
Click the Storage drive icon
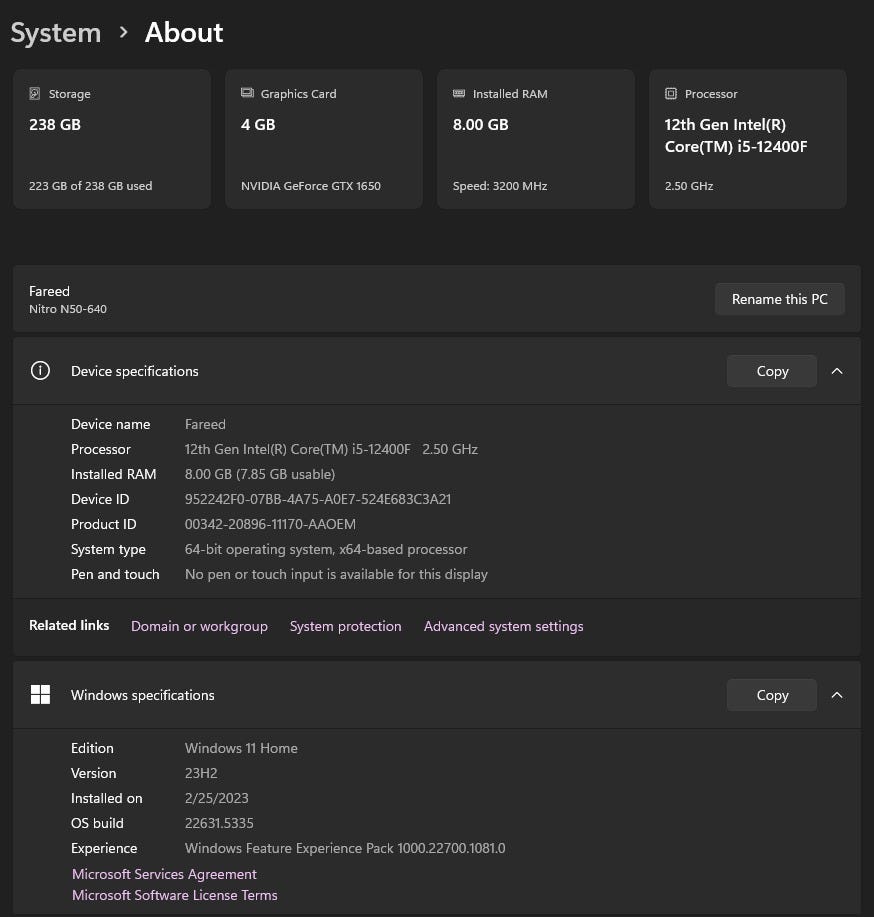(x=35, y=94)
